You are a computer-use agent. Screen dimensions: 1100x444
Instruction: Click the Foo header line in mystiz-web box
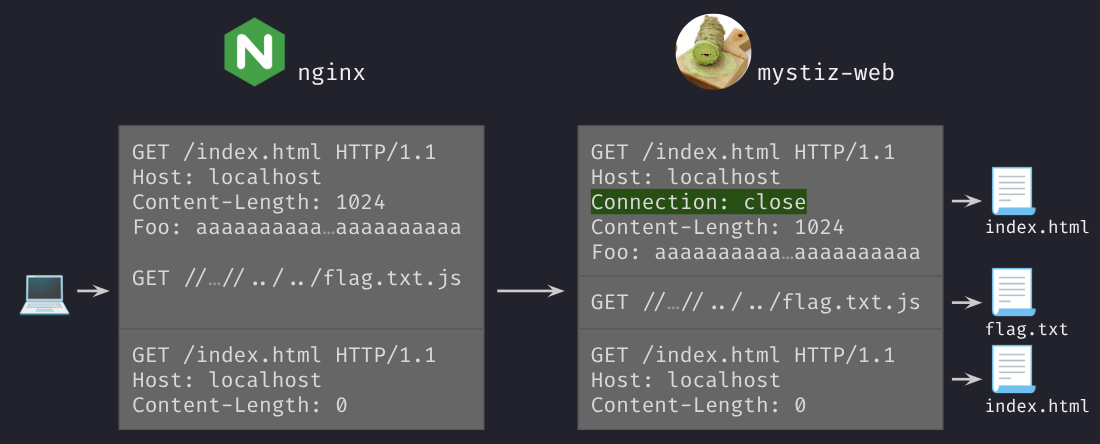pyautogui.click(x=756, y=253)
